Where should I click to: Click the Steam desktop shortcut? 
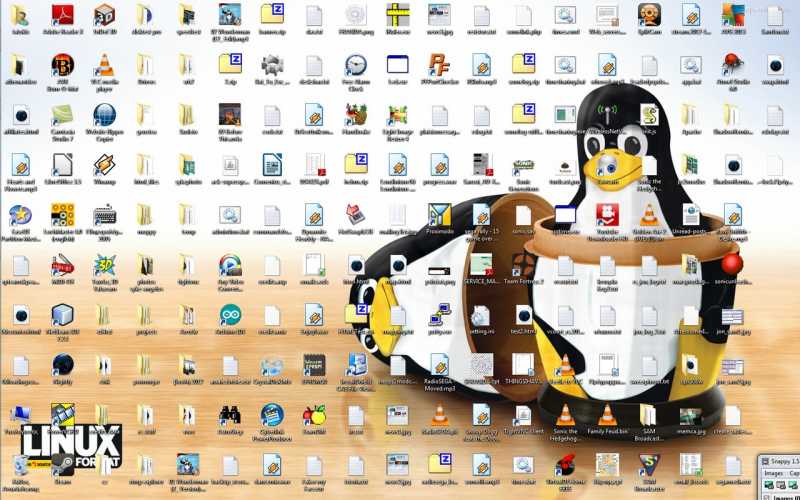point(62,463)
